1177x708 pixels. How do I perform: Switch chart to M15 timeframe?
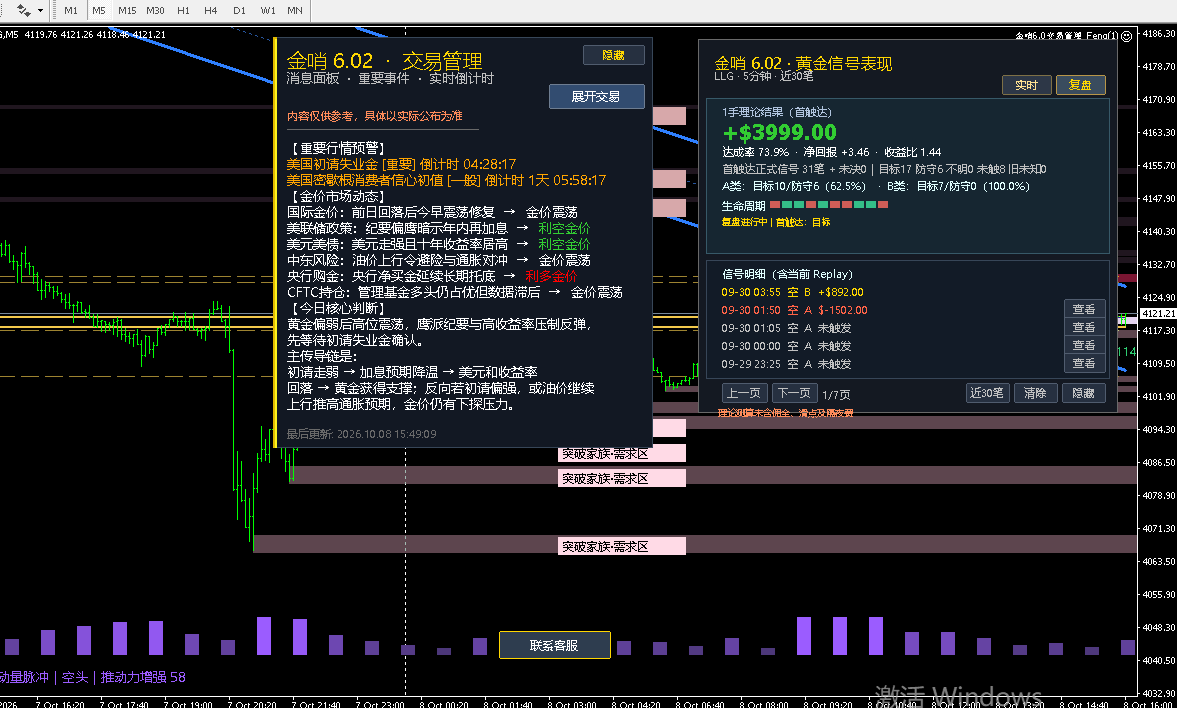[127, 11]
